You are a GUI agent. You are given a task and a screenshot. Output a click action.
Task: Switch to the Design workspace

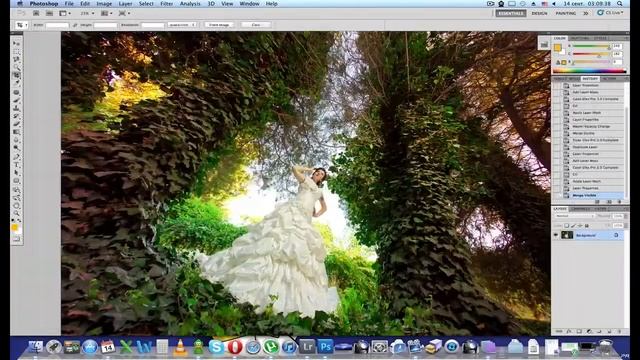click(539, 13)
